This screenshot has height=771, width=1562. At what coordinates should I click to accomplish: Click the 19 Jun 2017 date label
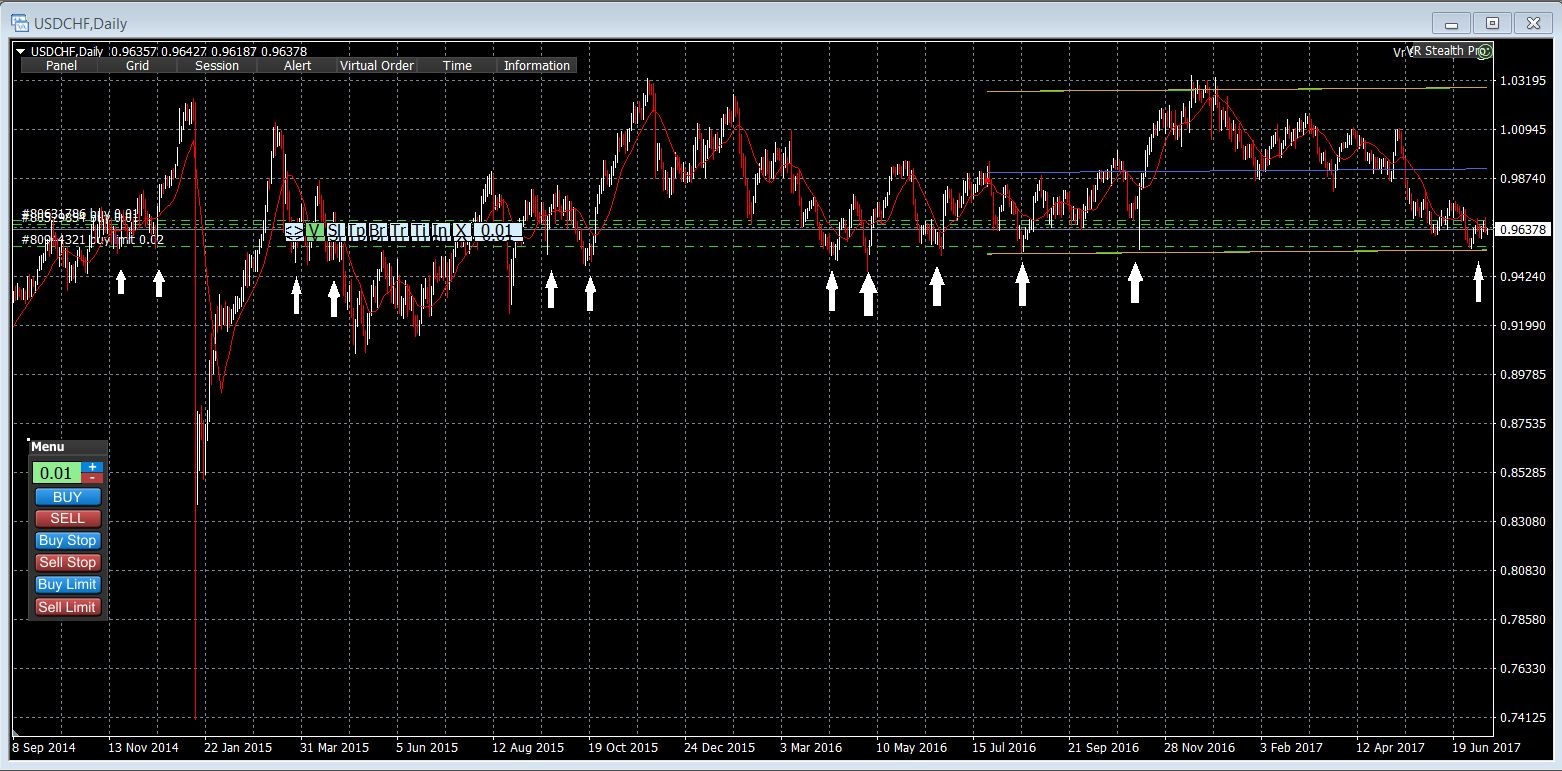point(1486,747)
